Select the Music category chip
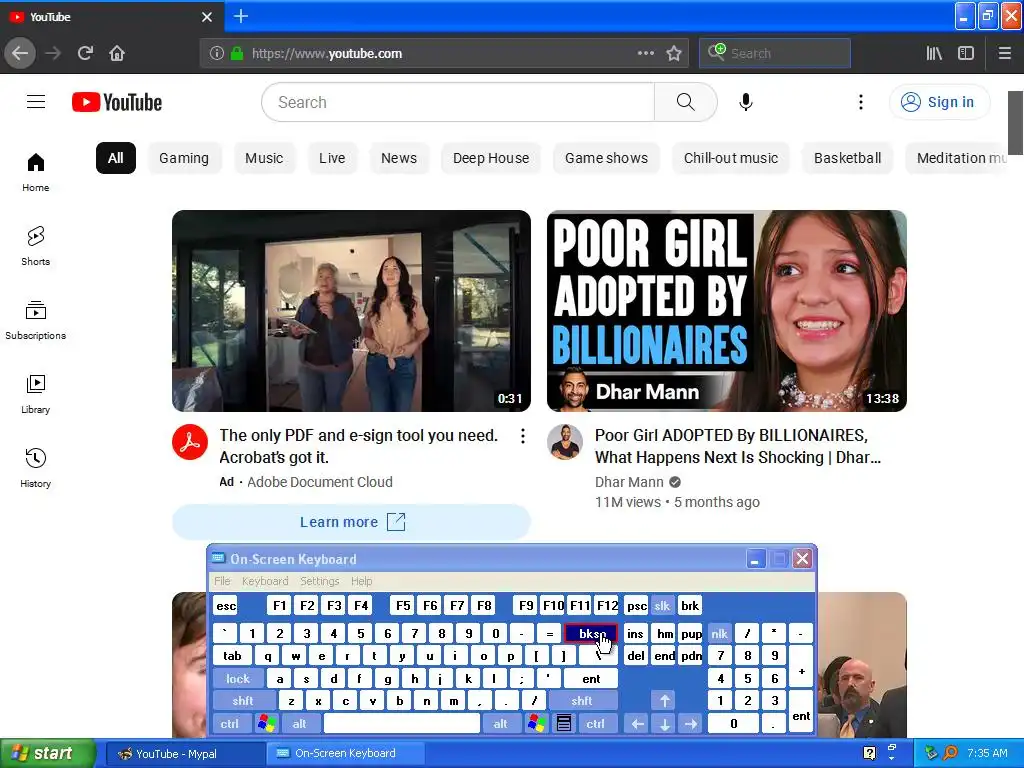1024x768 pixels. click(x=264, y=158)
